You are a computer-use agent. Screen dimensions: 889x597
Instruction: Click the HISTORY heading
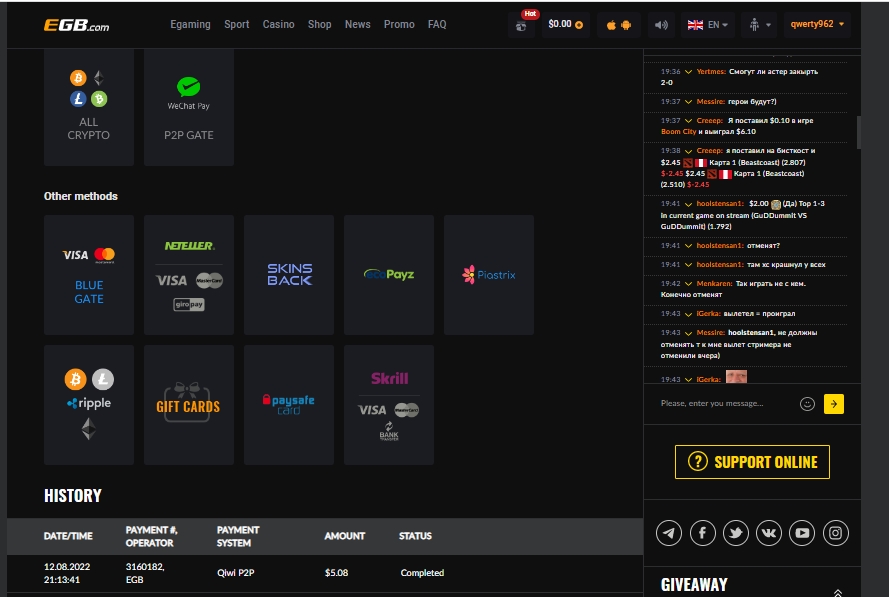(73, 496)
